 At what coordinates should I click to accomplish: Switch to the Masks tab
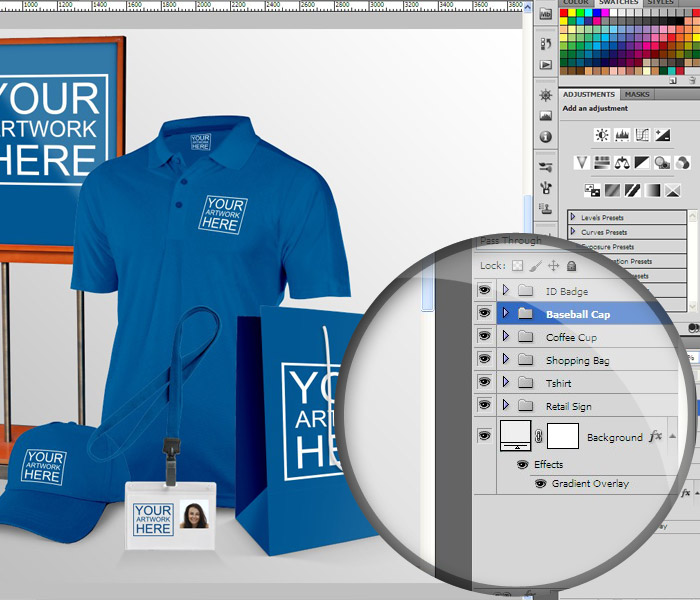coord(637,95)
